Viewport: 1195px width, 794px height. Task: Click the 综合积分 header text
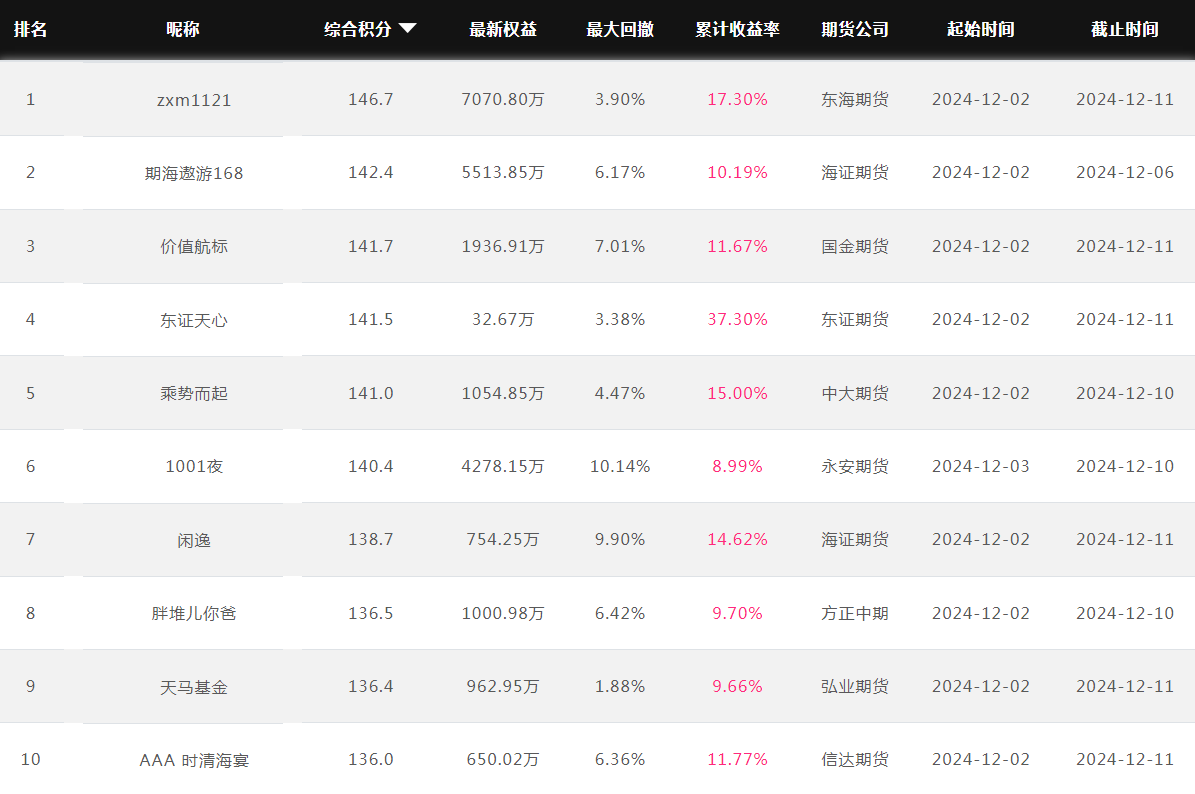[357, 29]
